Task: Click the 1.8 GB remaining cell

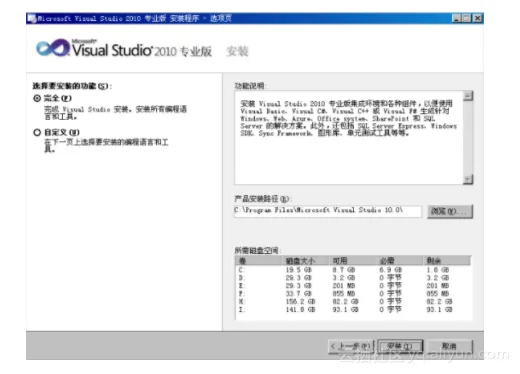Action: (x=438, y=270)
